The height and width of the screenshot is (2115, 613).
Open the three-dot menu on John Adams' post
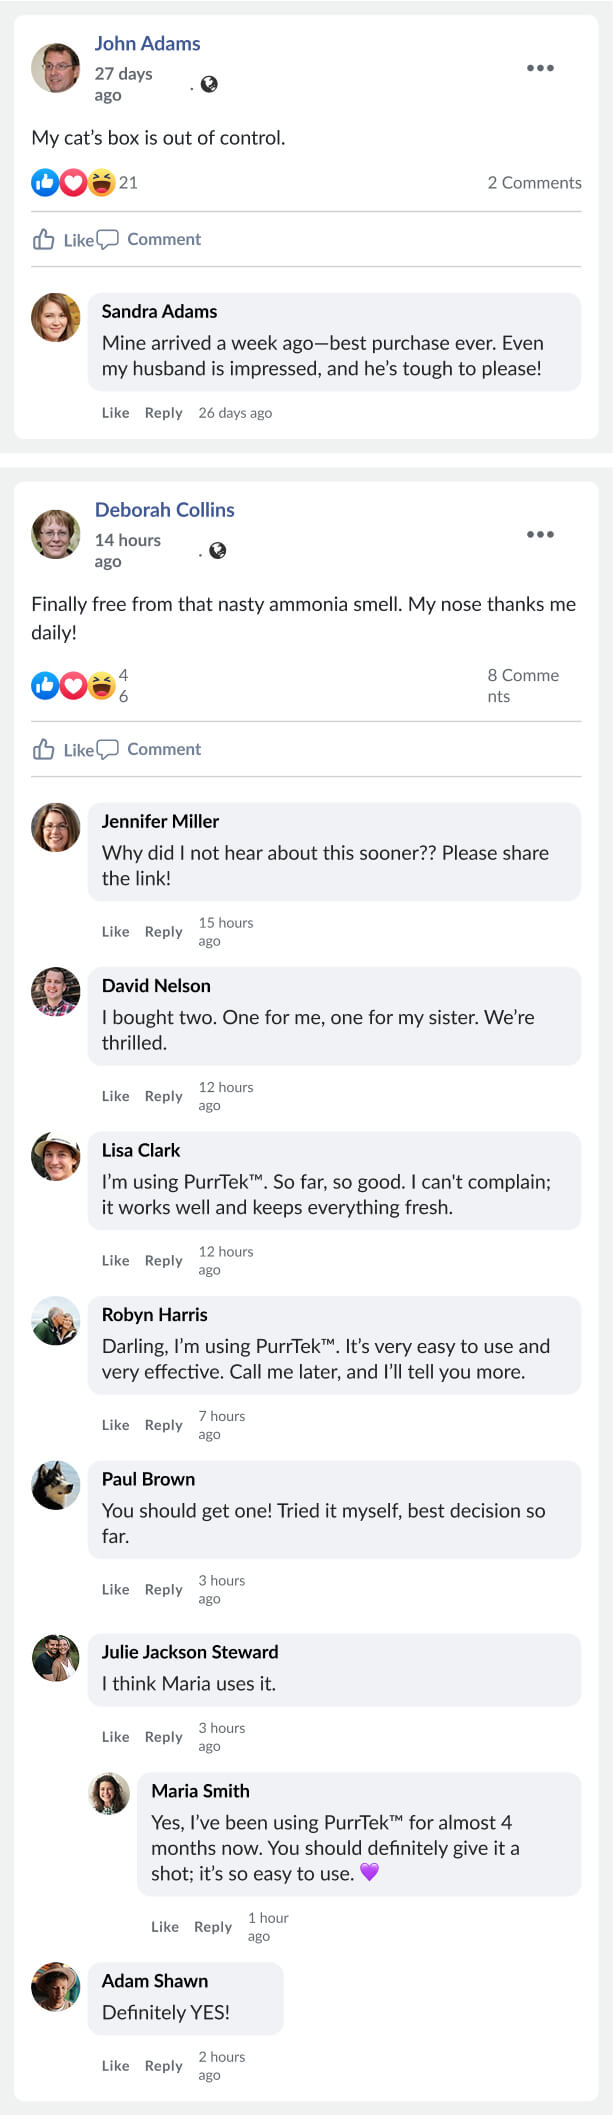540,68
